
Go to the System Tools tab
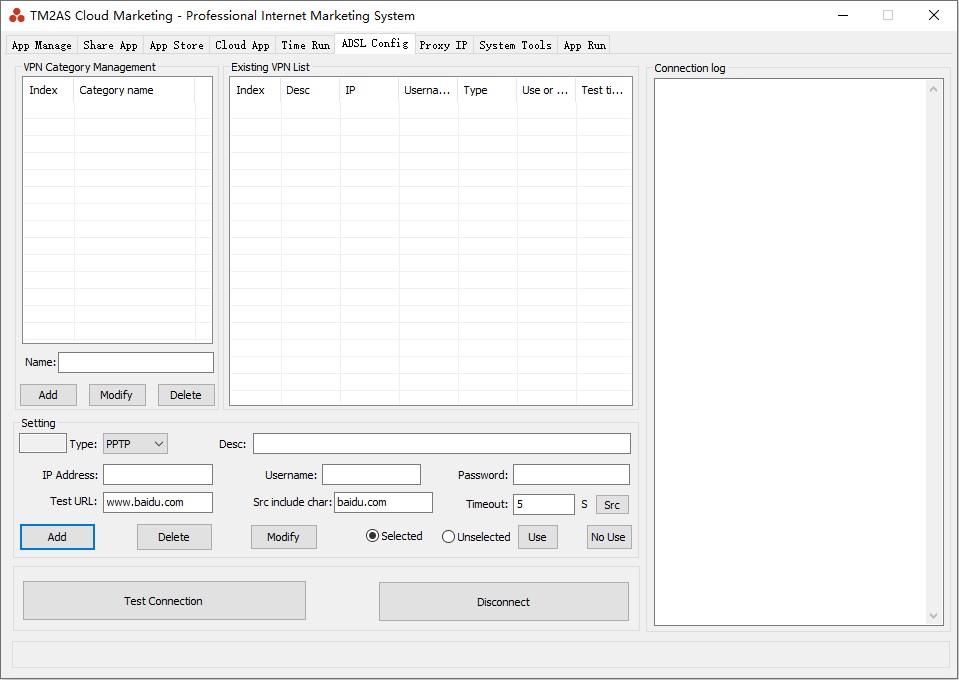click(x=515, y=45)
